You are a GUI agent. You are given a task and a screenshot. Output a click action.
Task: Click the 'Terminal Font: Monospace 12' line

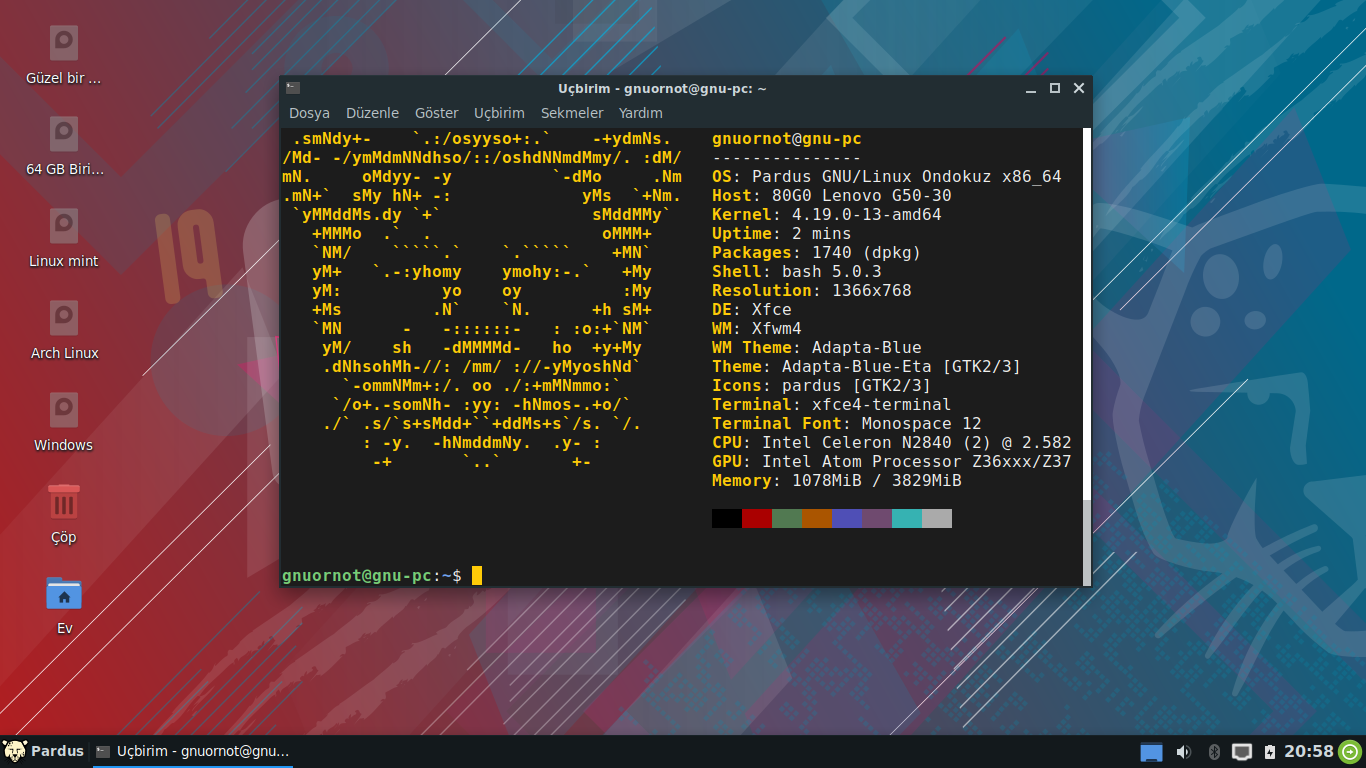pos(847,424)
